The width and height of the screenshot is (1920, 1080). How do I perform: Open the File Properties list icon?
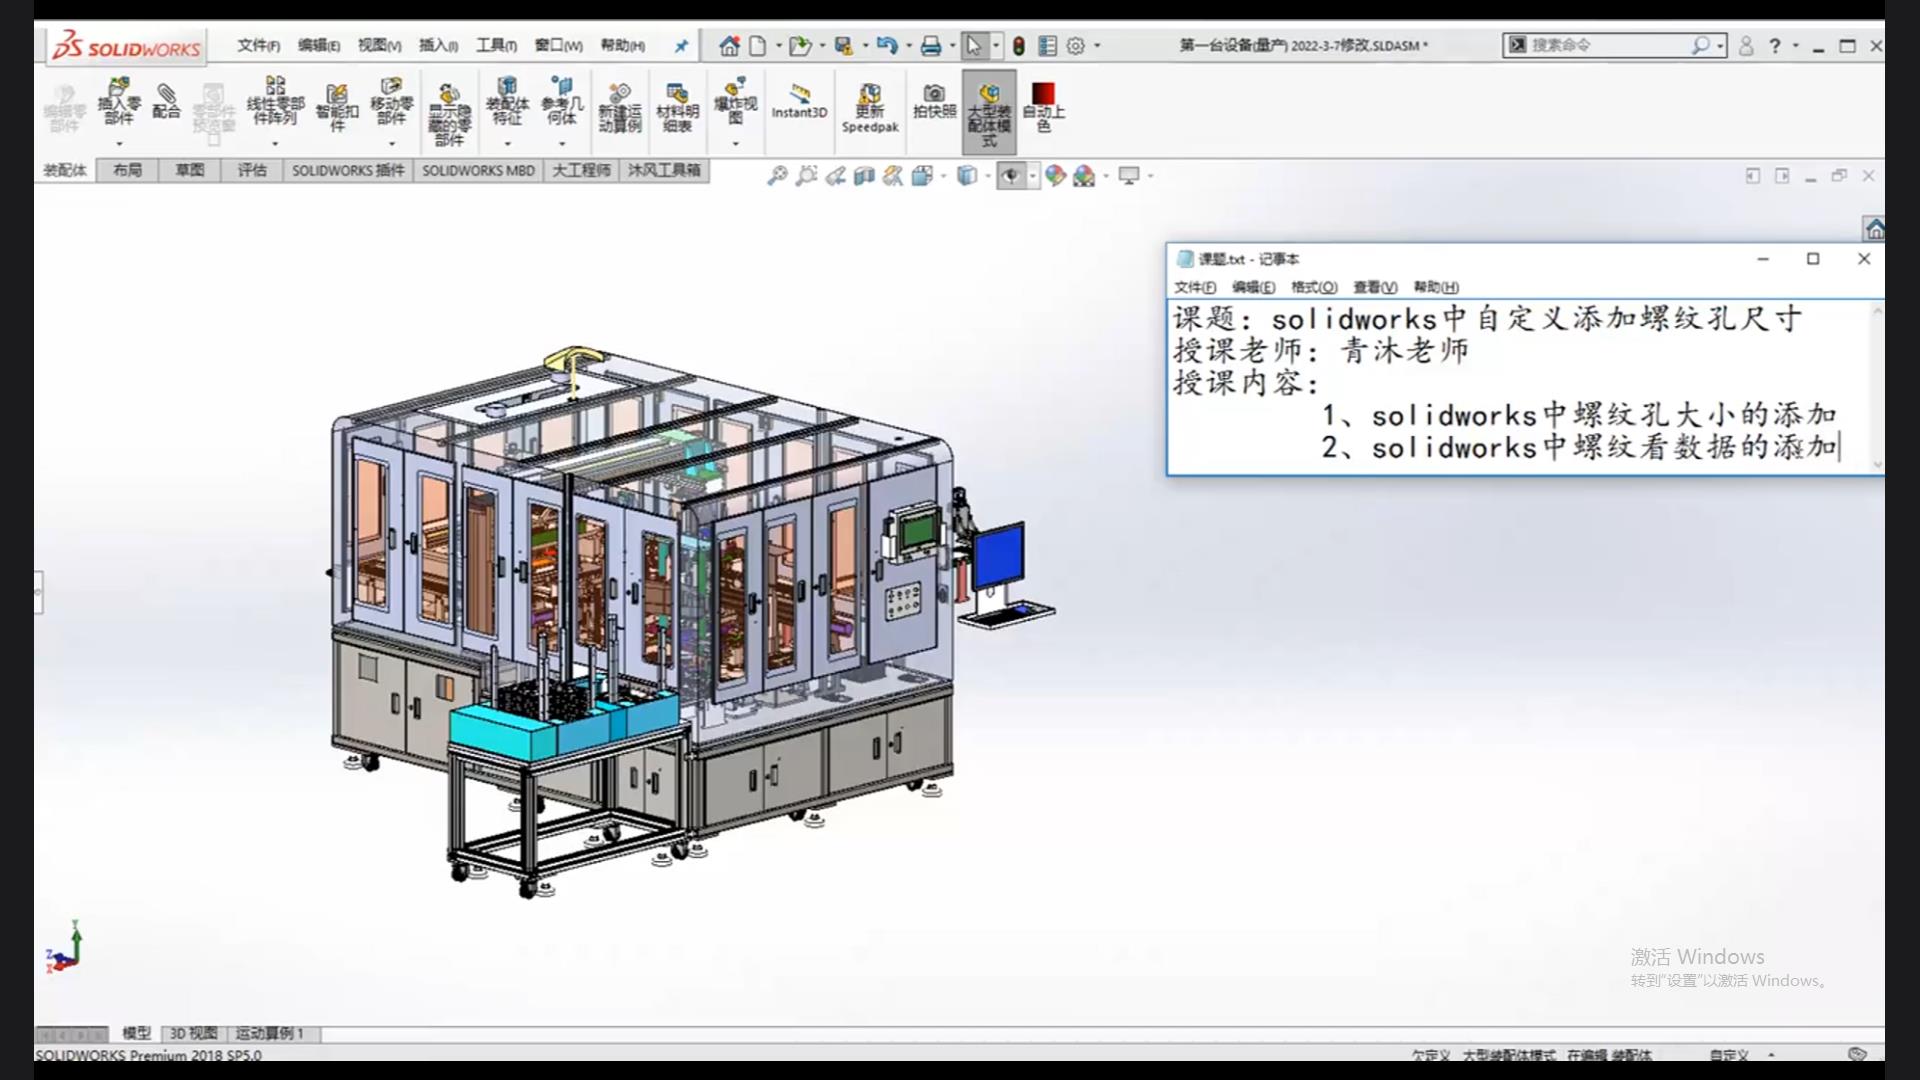tap(1047, 46)
